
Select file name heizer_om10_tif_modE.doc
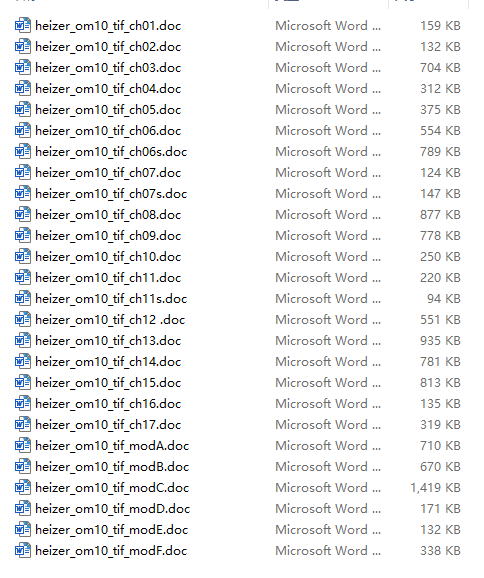(x=112, y=530)
